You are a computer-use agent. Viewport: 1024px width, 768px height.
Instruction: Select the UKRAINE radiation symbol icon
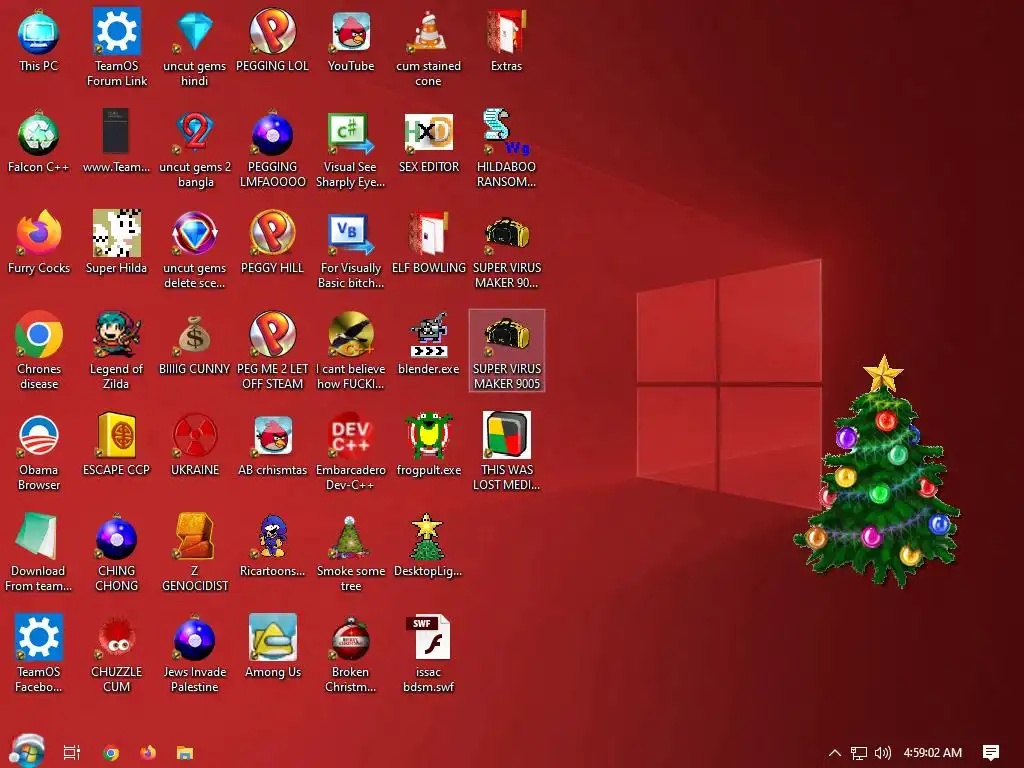pos(195,445)
